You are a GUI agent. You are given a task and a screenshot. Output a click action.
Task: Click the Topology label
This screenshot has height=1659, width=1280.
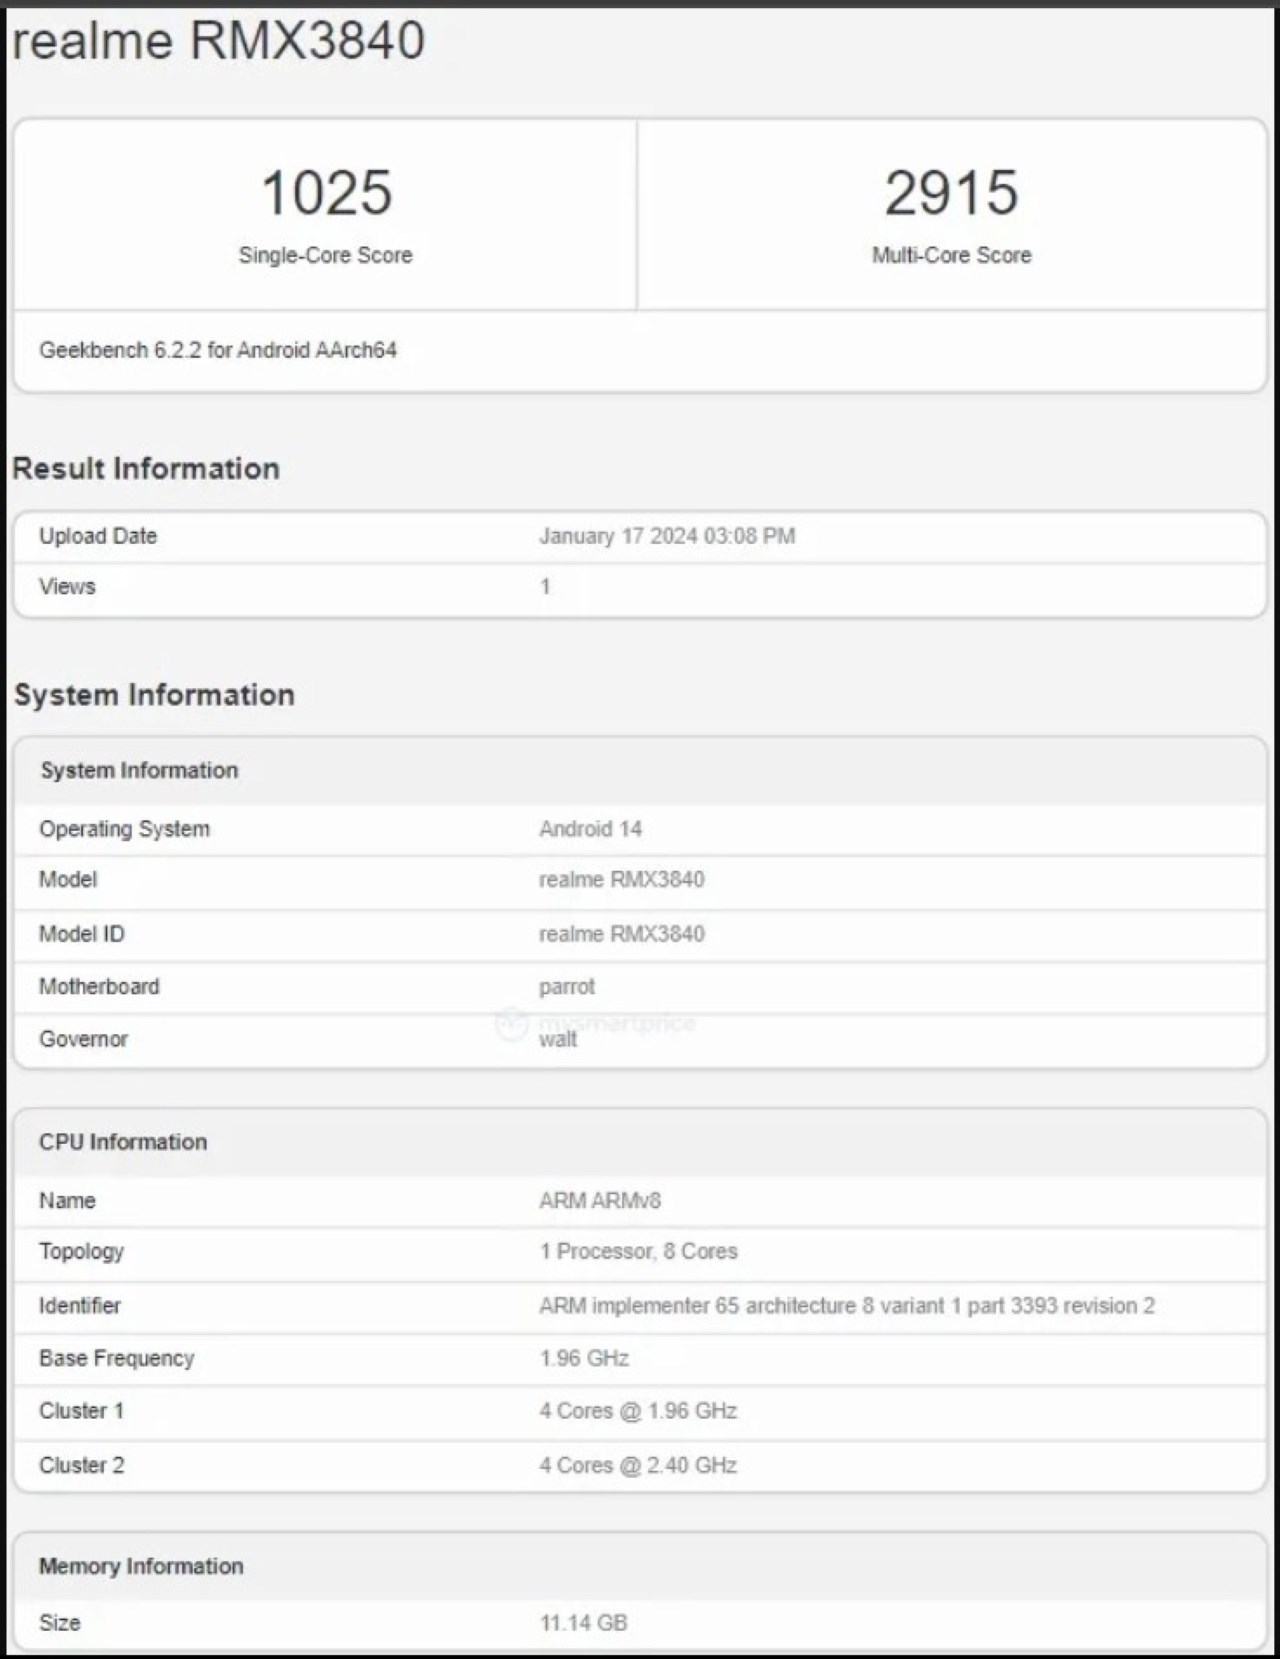82,1252
